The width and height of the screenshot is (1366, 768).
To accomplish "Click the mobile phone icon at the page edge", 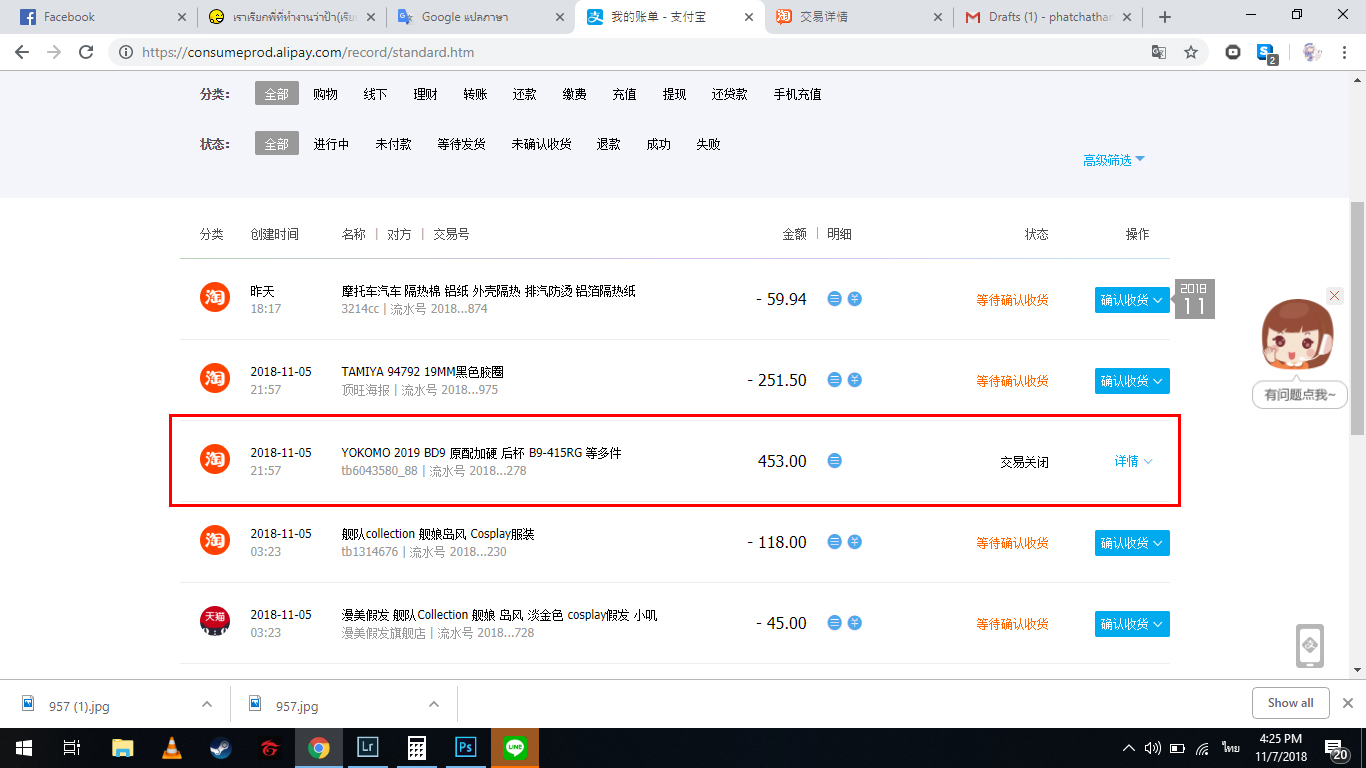I will (1310, 646).
